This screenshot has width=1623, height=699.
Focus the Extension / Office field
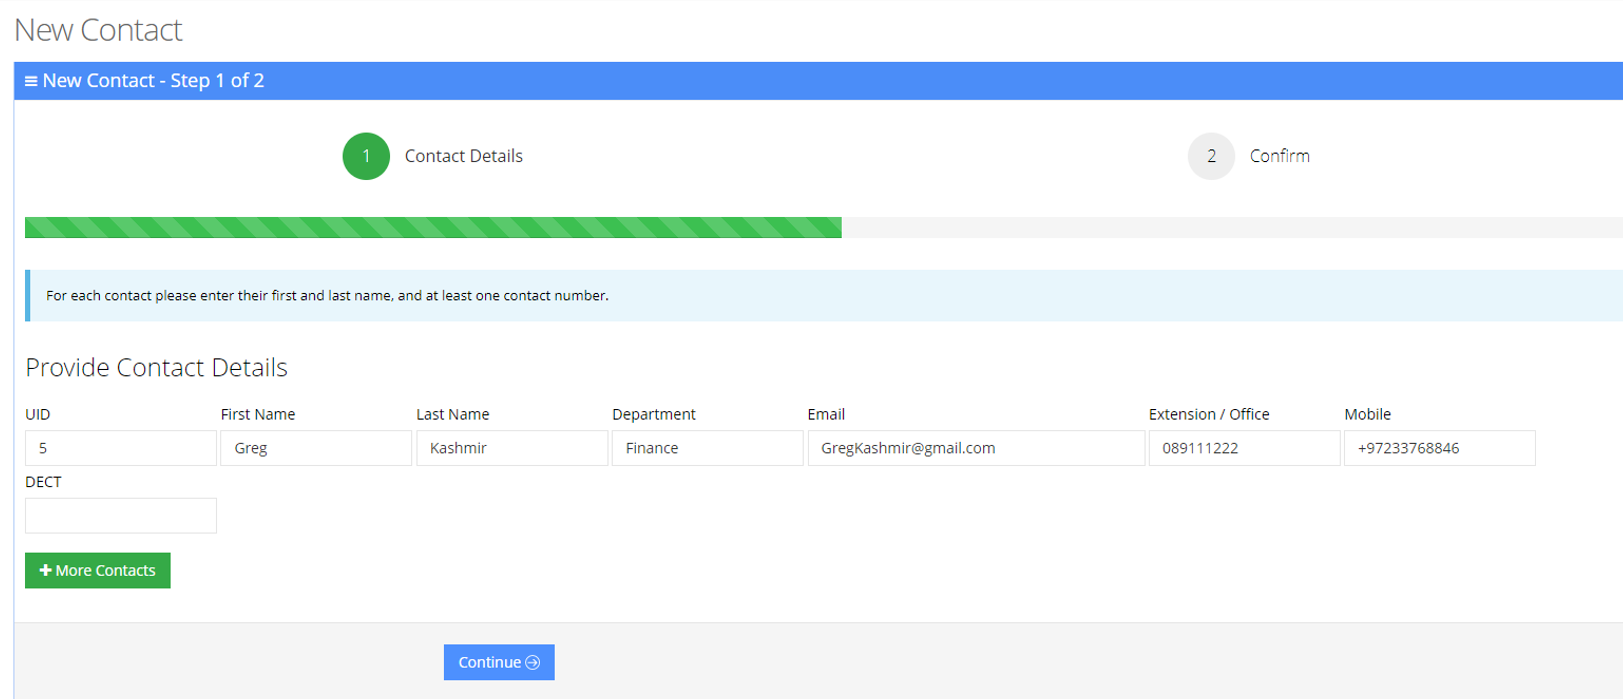(1243, 448)
